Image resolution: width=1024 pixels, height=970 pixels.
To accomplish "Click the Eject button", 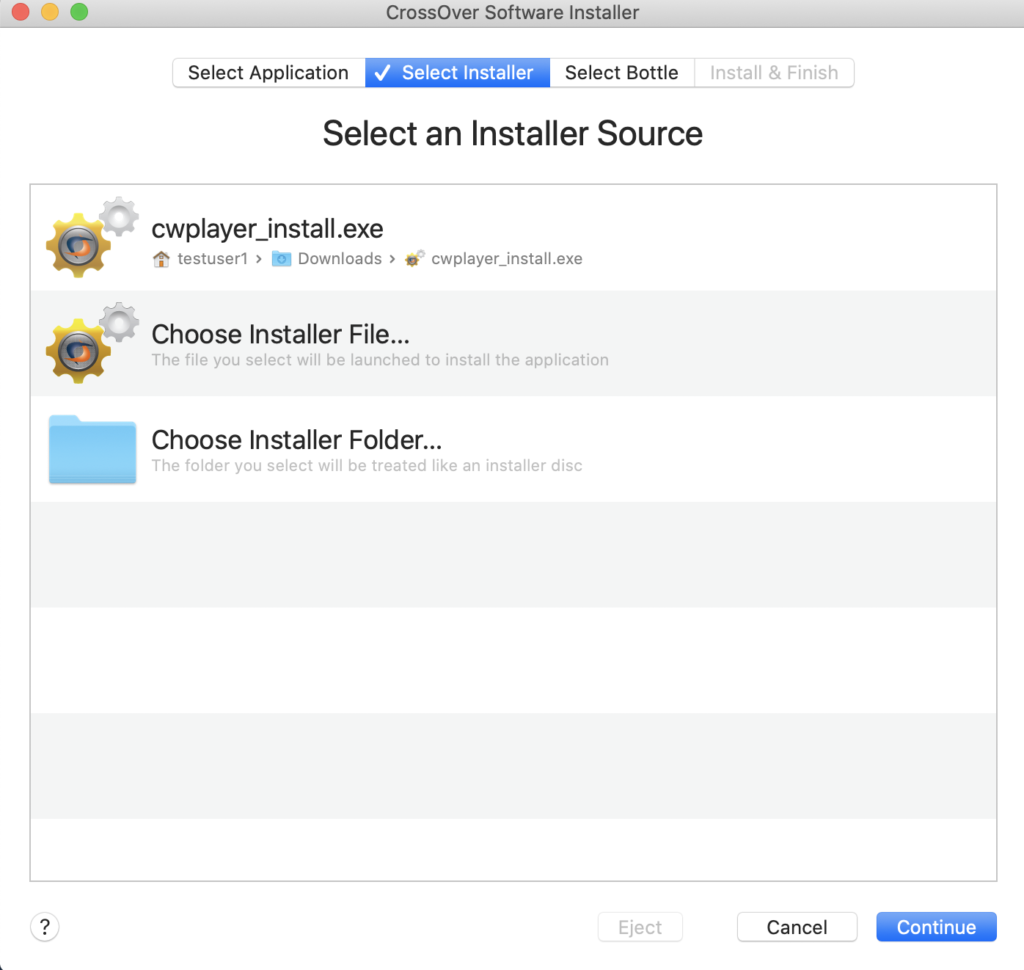I will coord(640,927).
